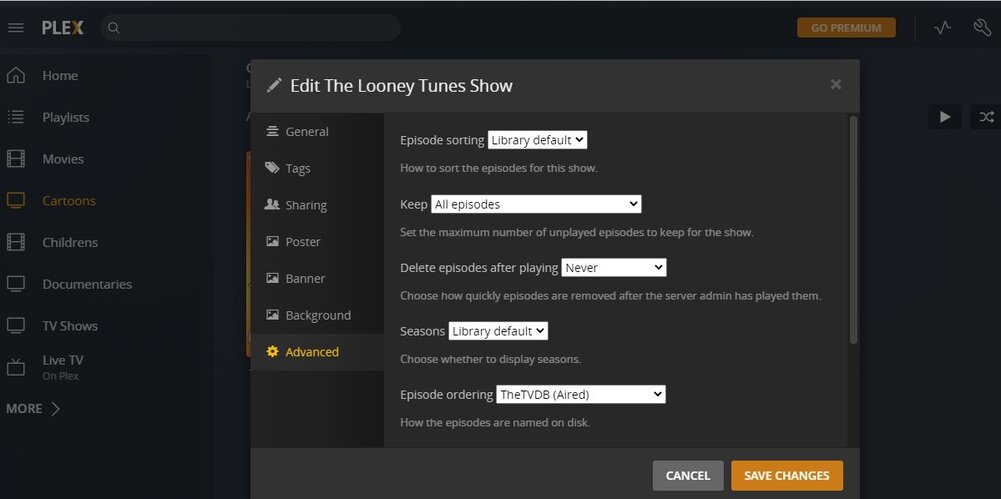Click the Plex logo
The width and height of the screenshot is (1001, 499).
(63, 28)
